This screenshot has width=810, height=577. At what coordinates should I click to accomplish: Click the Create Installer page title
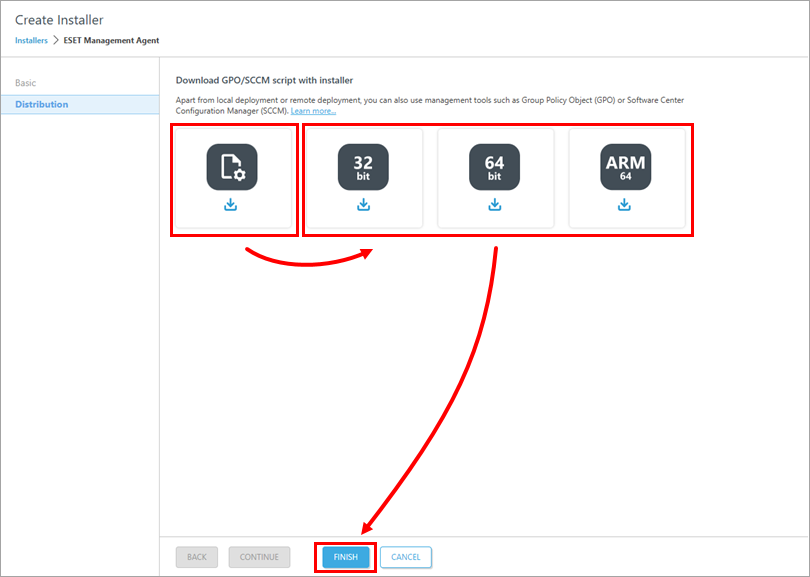(58, 19)
